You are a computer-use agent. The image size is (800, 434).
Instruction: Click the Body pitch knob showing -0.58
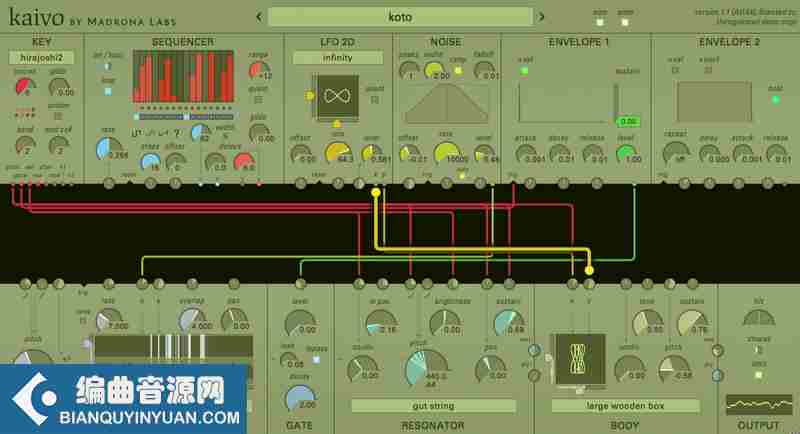[x=674, y=368]
